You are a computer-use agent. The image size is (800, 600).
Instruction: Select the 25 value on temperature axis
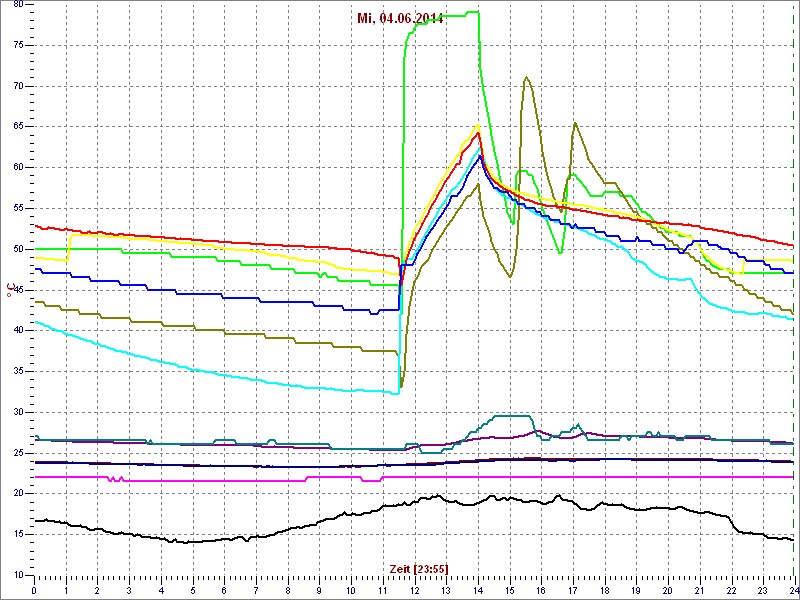click(17, 453)
